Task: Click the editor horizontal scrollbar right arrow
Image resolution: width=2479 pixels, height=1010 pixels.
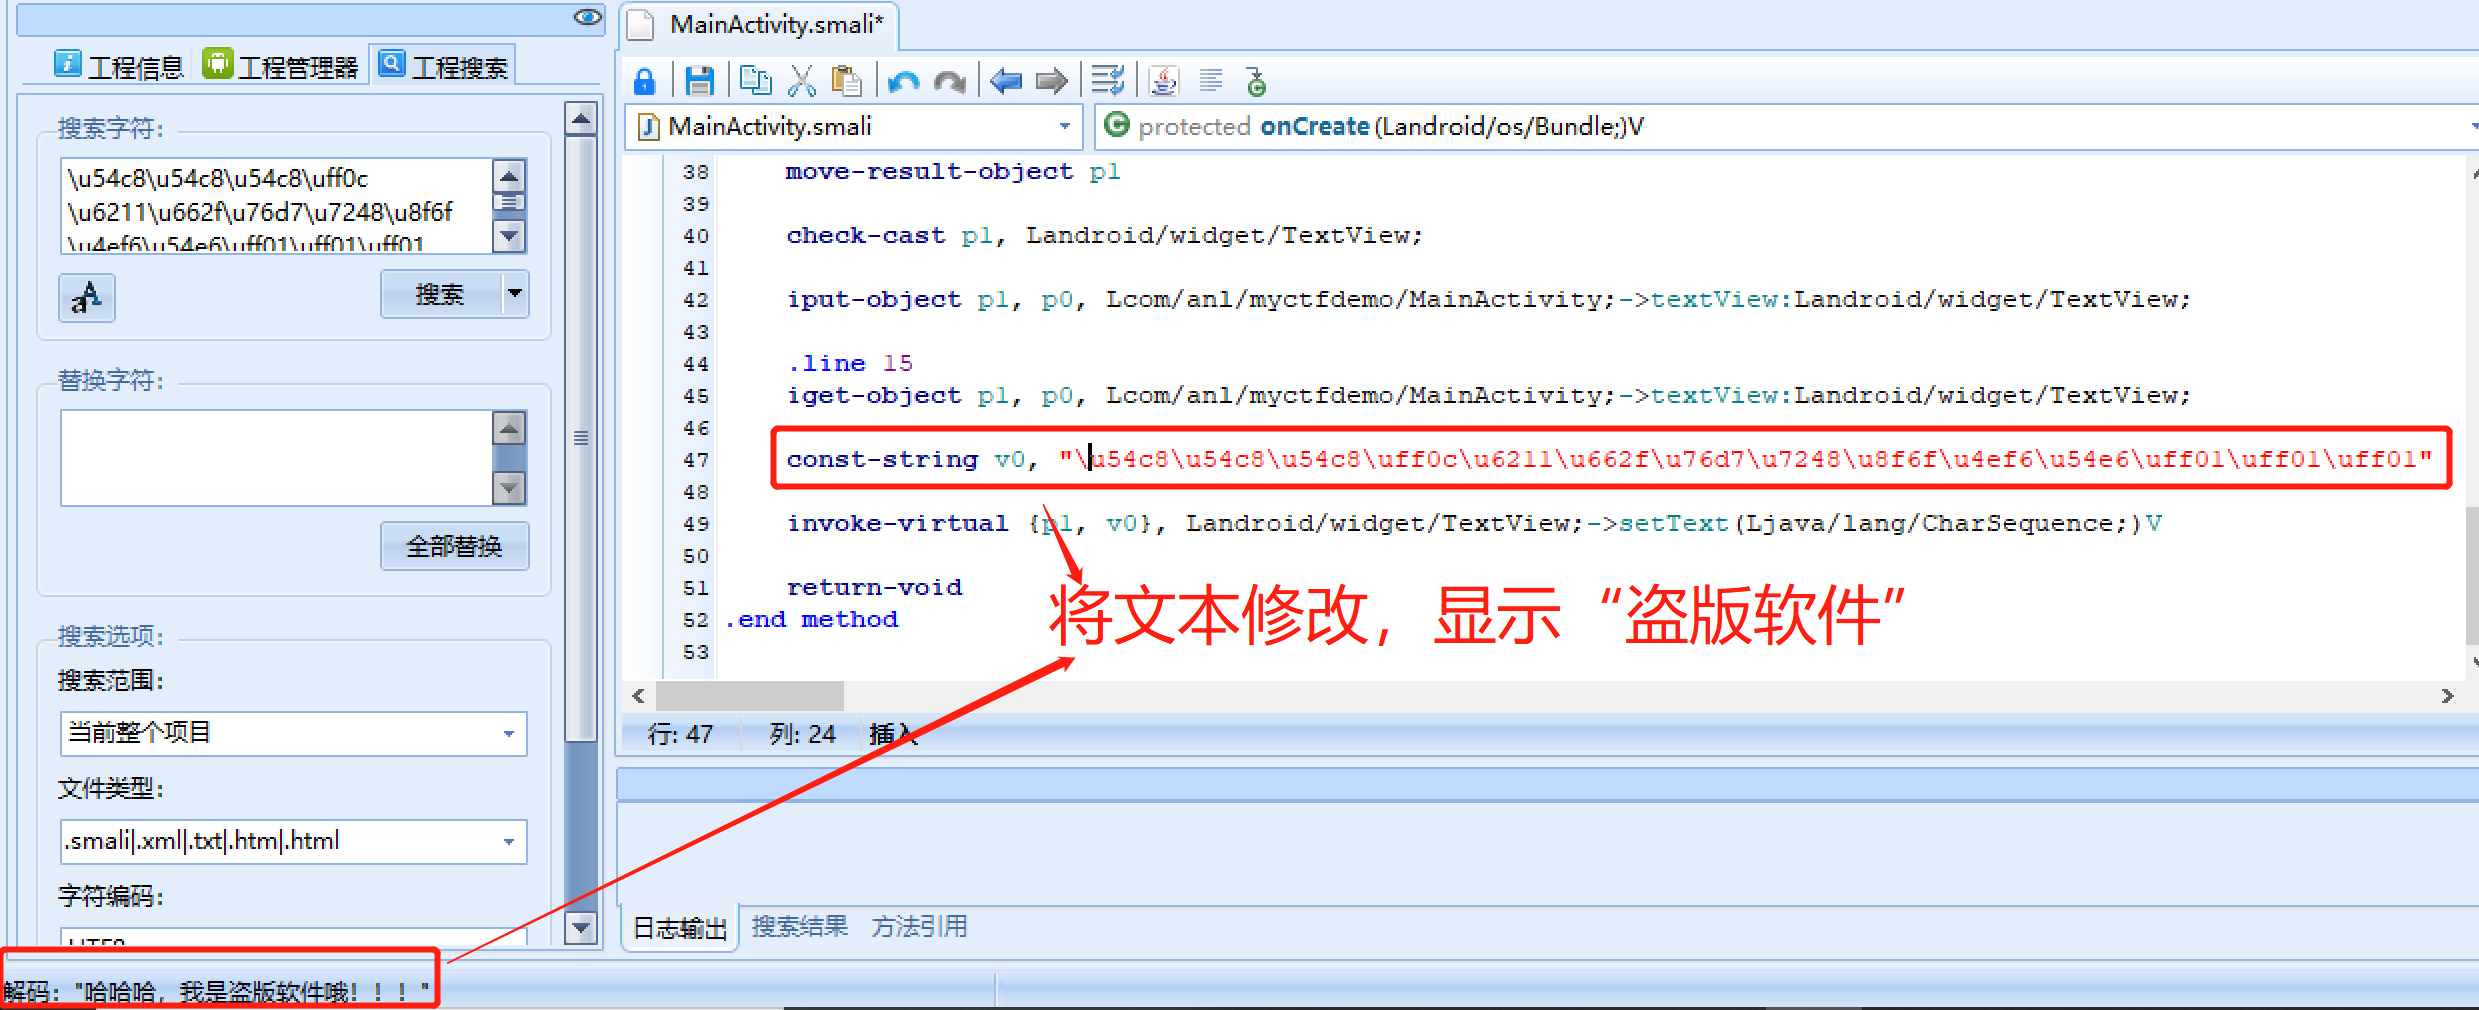Action: 2446,696
